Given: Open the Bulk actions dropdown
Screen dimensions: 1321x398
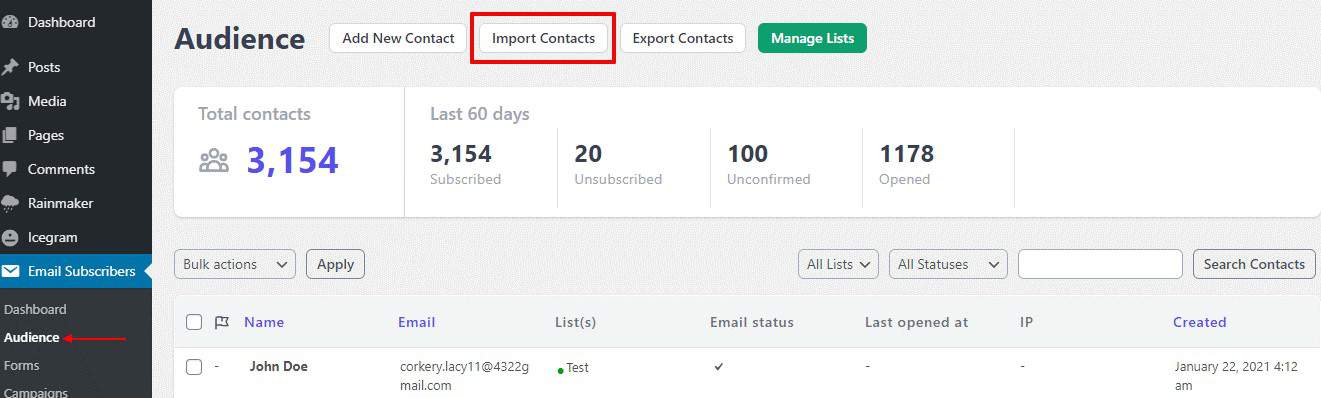Looking at the screenshot, I should click(235, 264).
